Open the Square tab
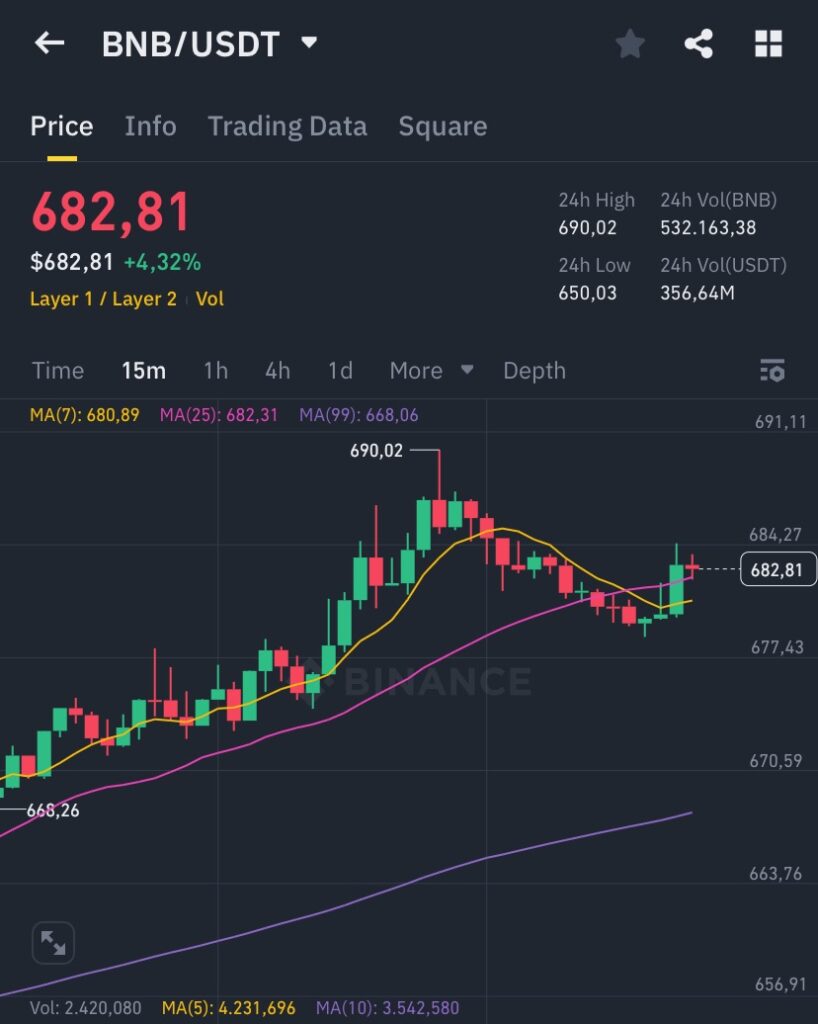 pos(443,127)
